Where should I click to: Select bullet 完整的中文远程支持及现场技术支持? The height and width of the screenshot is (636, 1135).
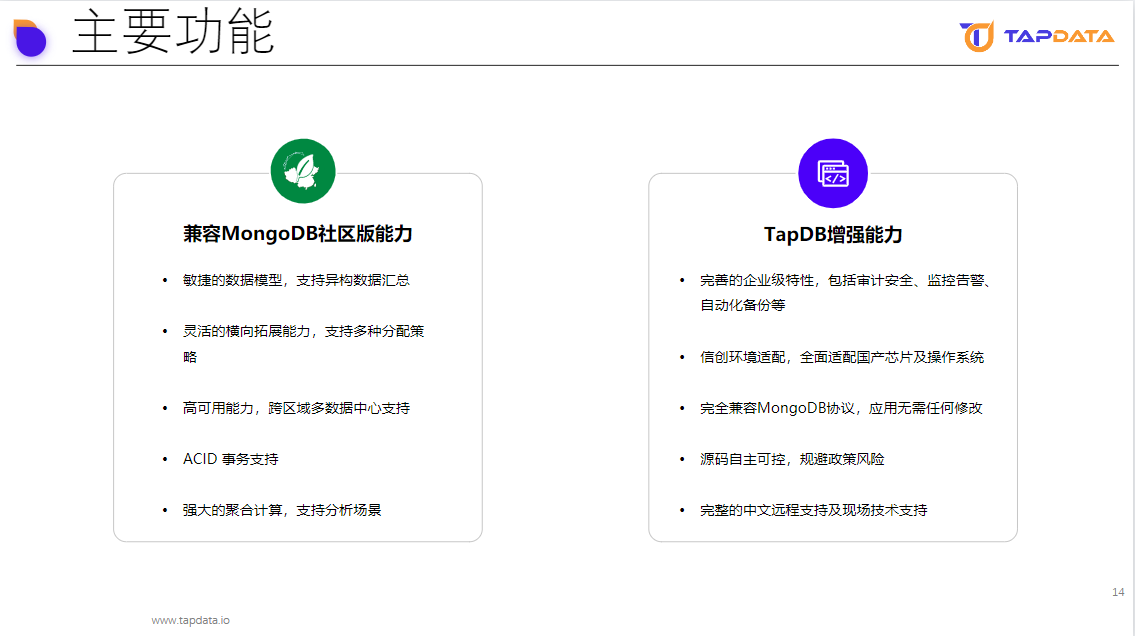click(x=814, y=510)
